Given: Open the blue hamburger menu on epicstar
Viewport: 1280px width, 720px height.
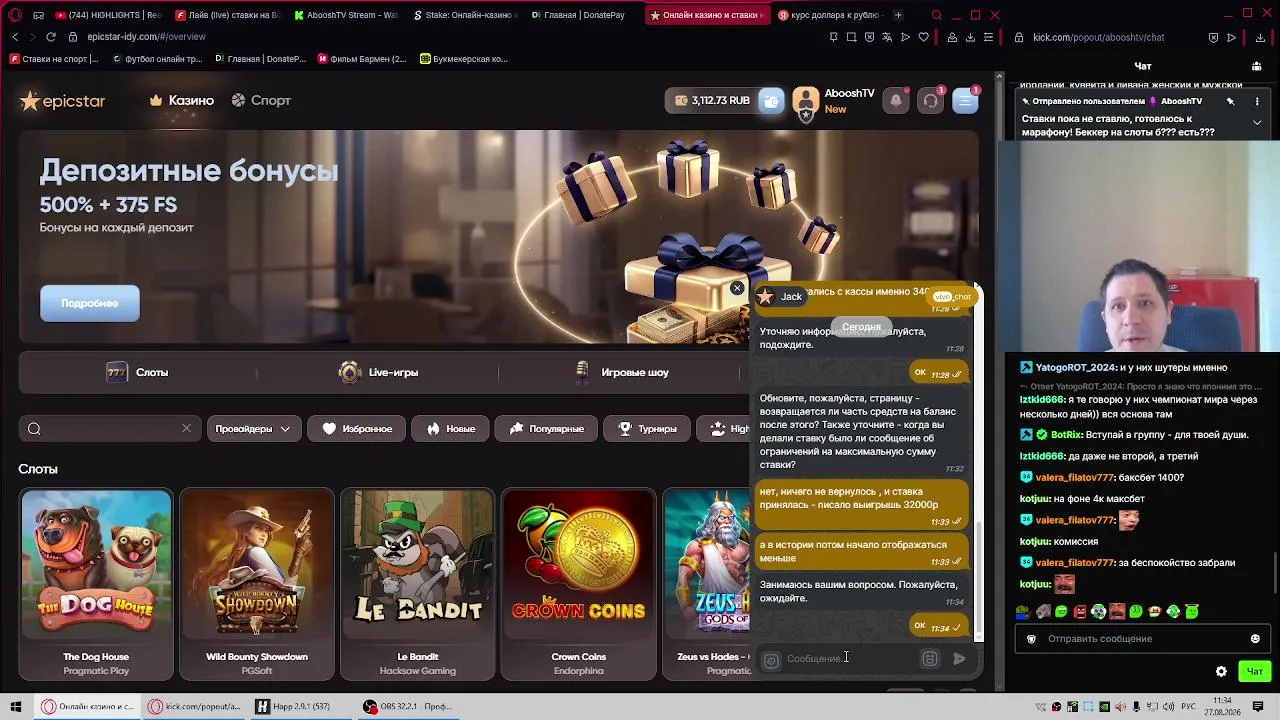Looking at the screenshot, I should coord(965,100).
